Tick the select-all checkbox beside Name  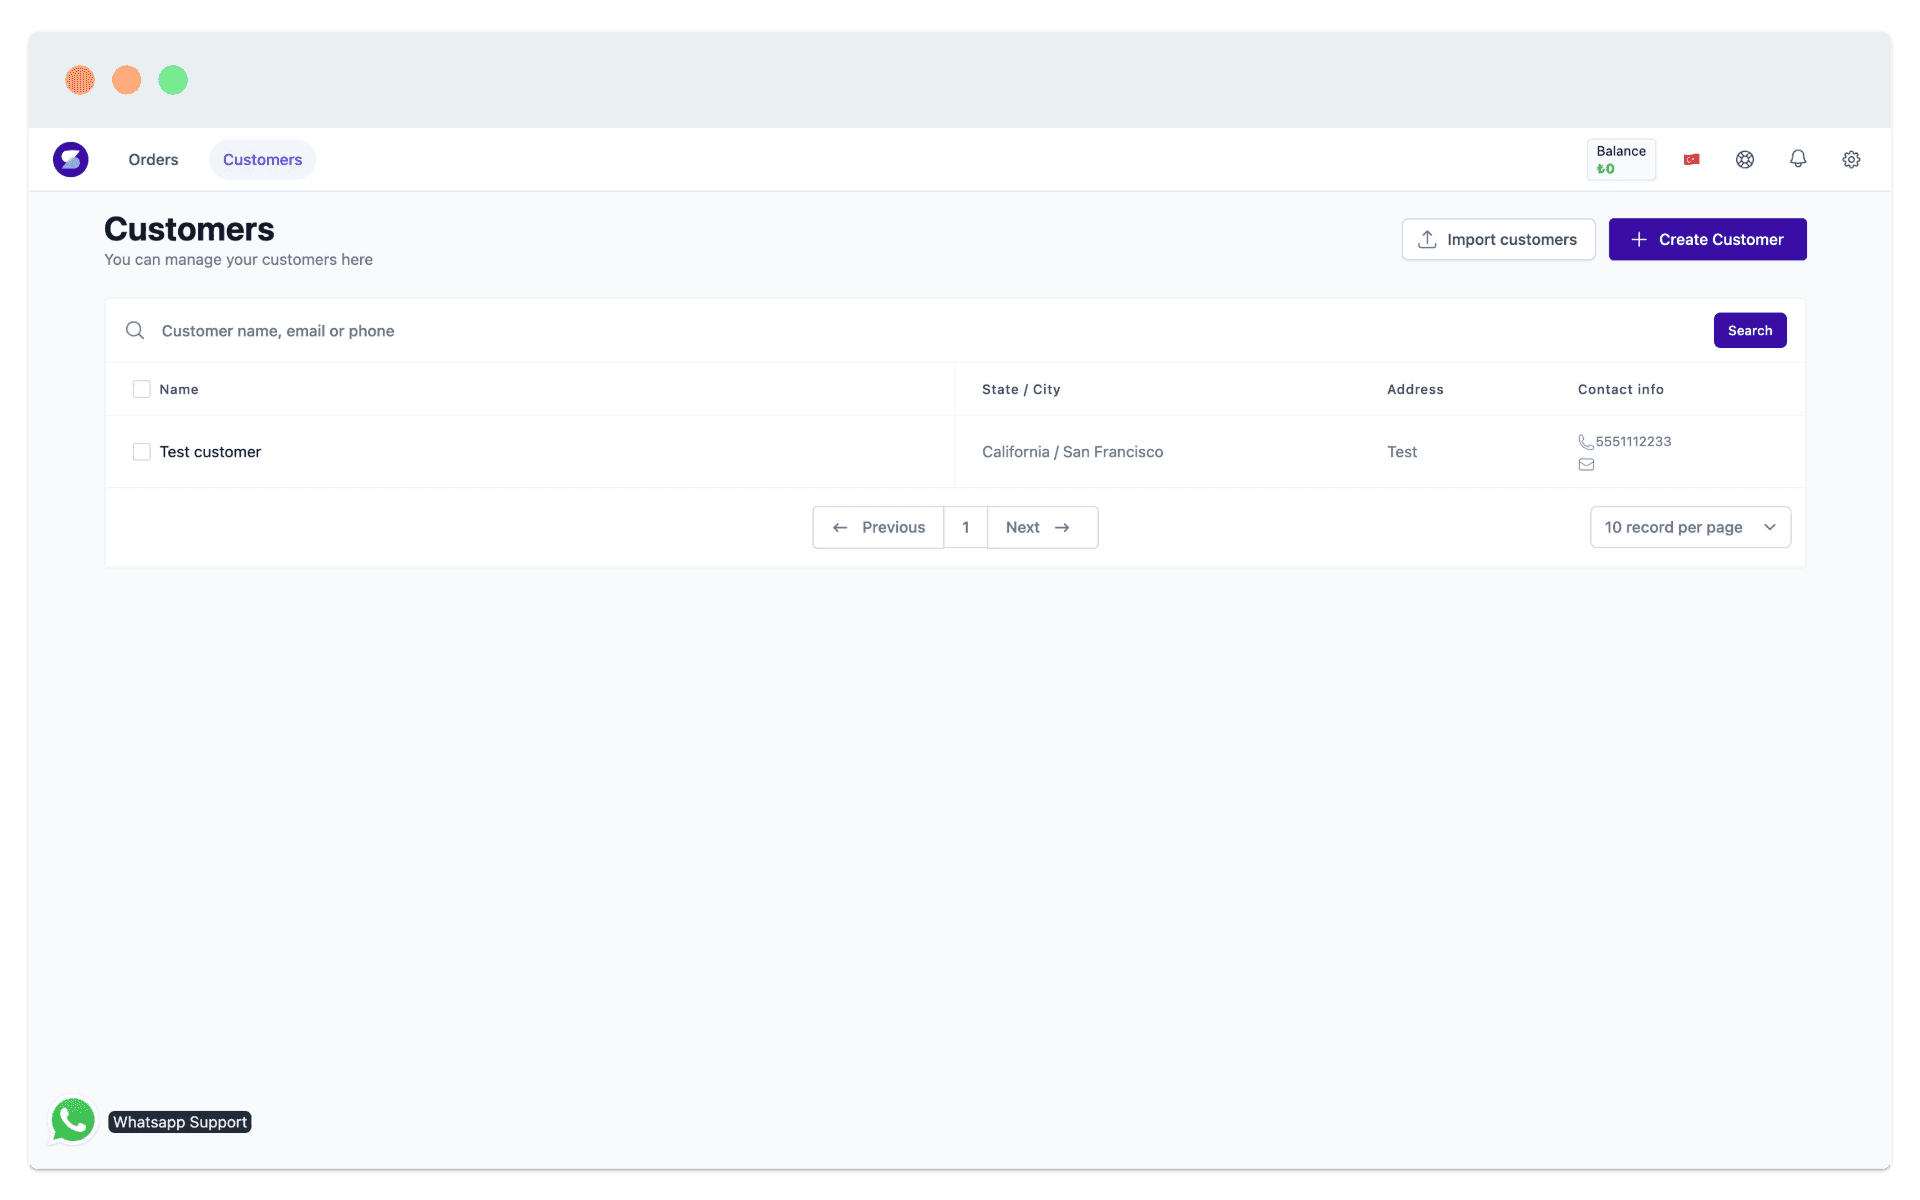tap(142, 389)
